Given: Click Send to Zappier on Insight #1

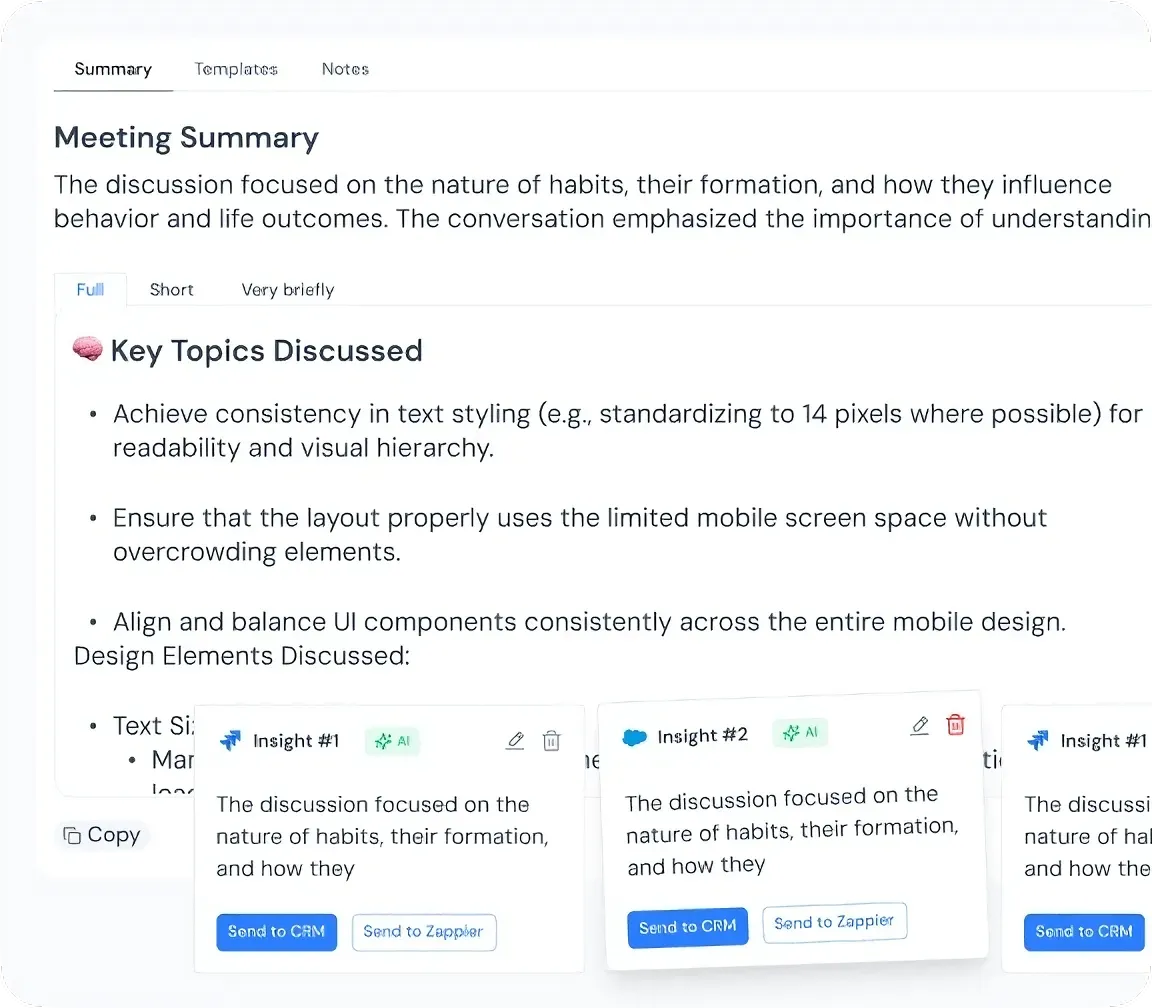Looking at the screenshot, I should click(424, 932).
